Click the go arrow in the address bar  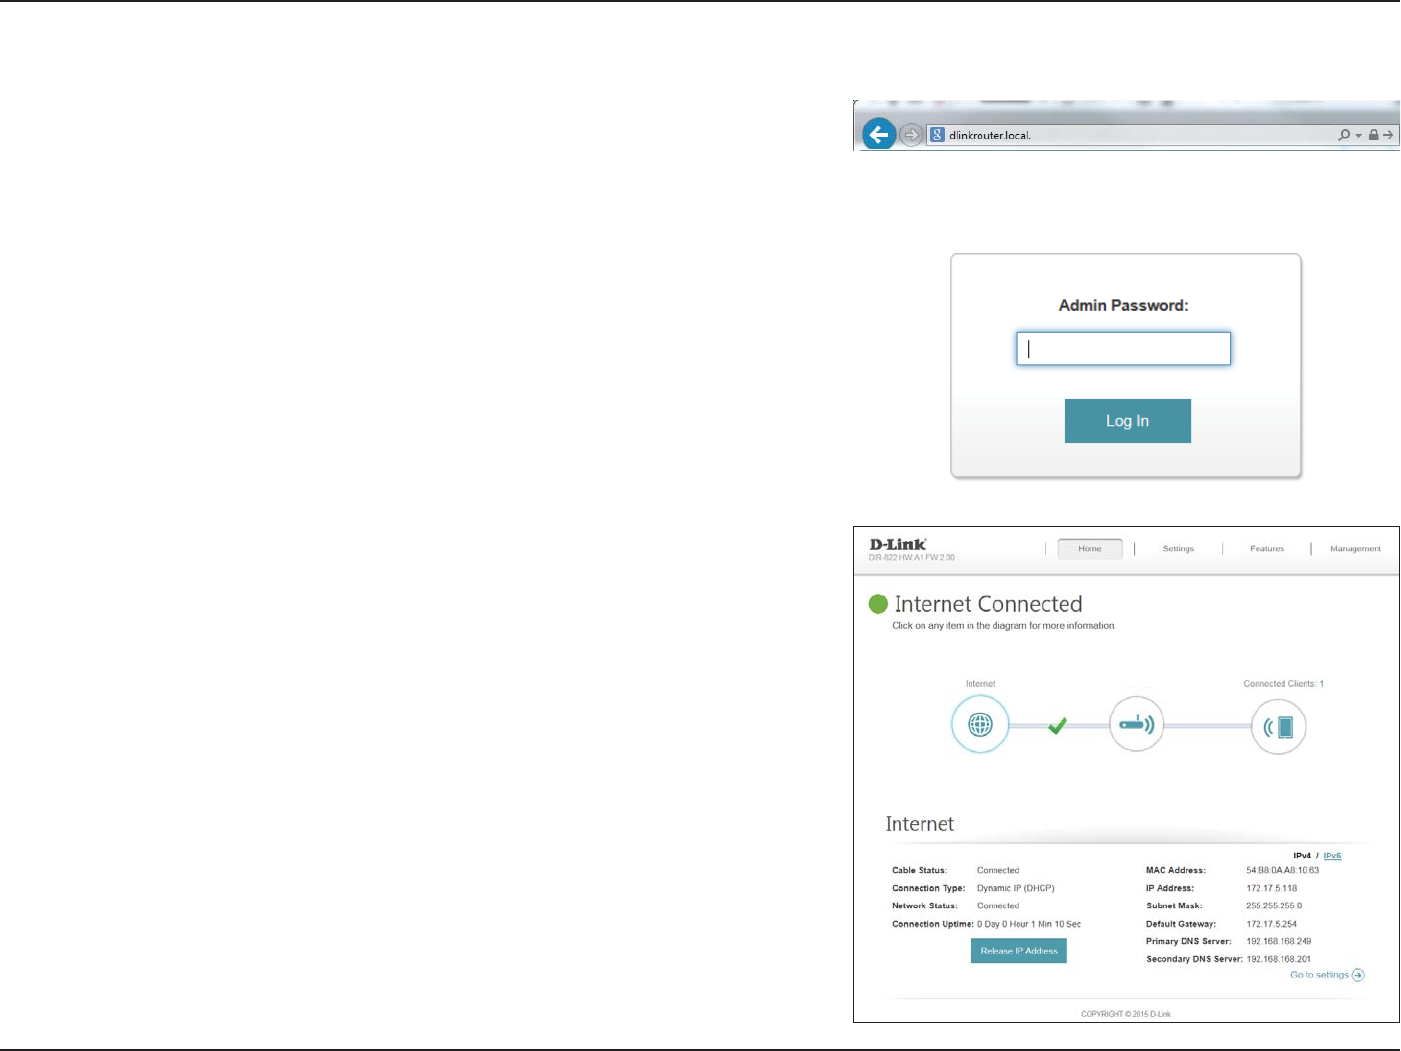tap(1388, 135)
